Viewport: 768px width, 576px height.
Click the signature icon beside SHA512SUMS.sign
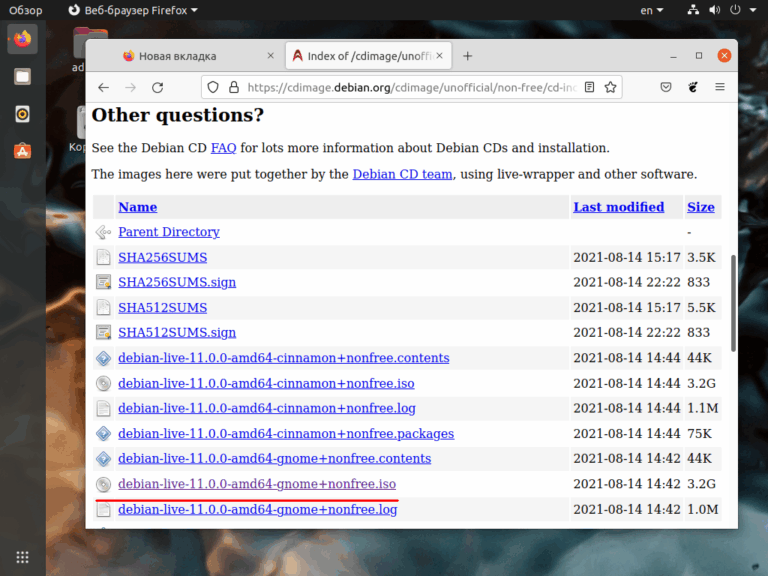pos(103,333)
